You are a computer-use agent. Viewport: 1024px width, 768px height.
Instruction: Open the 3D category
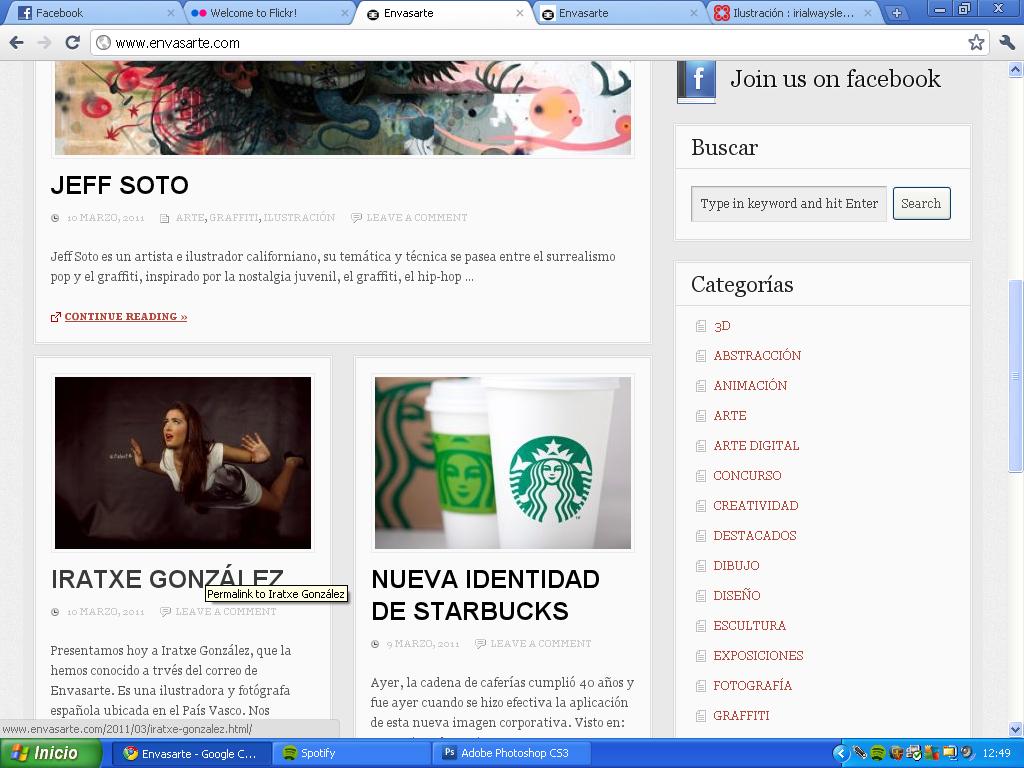coord(722,326)
